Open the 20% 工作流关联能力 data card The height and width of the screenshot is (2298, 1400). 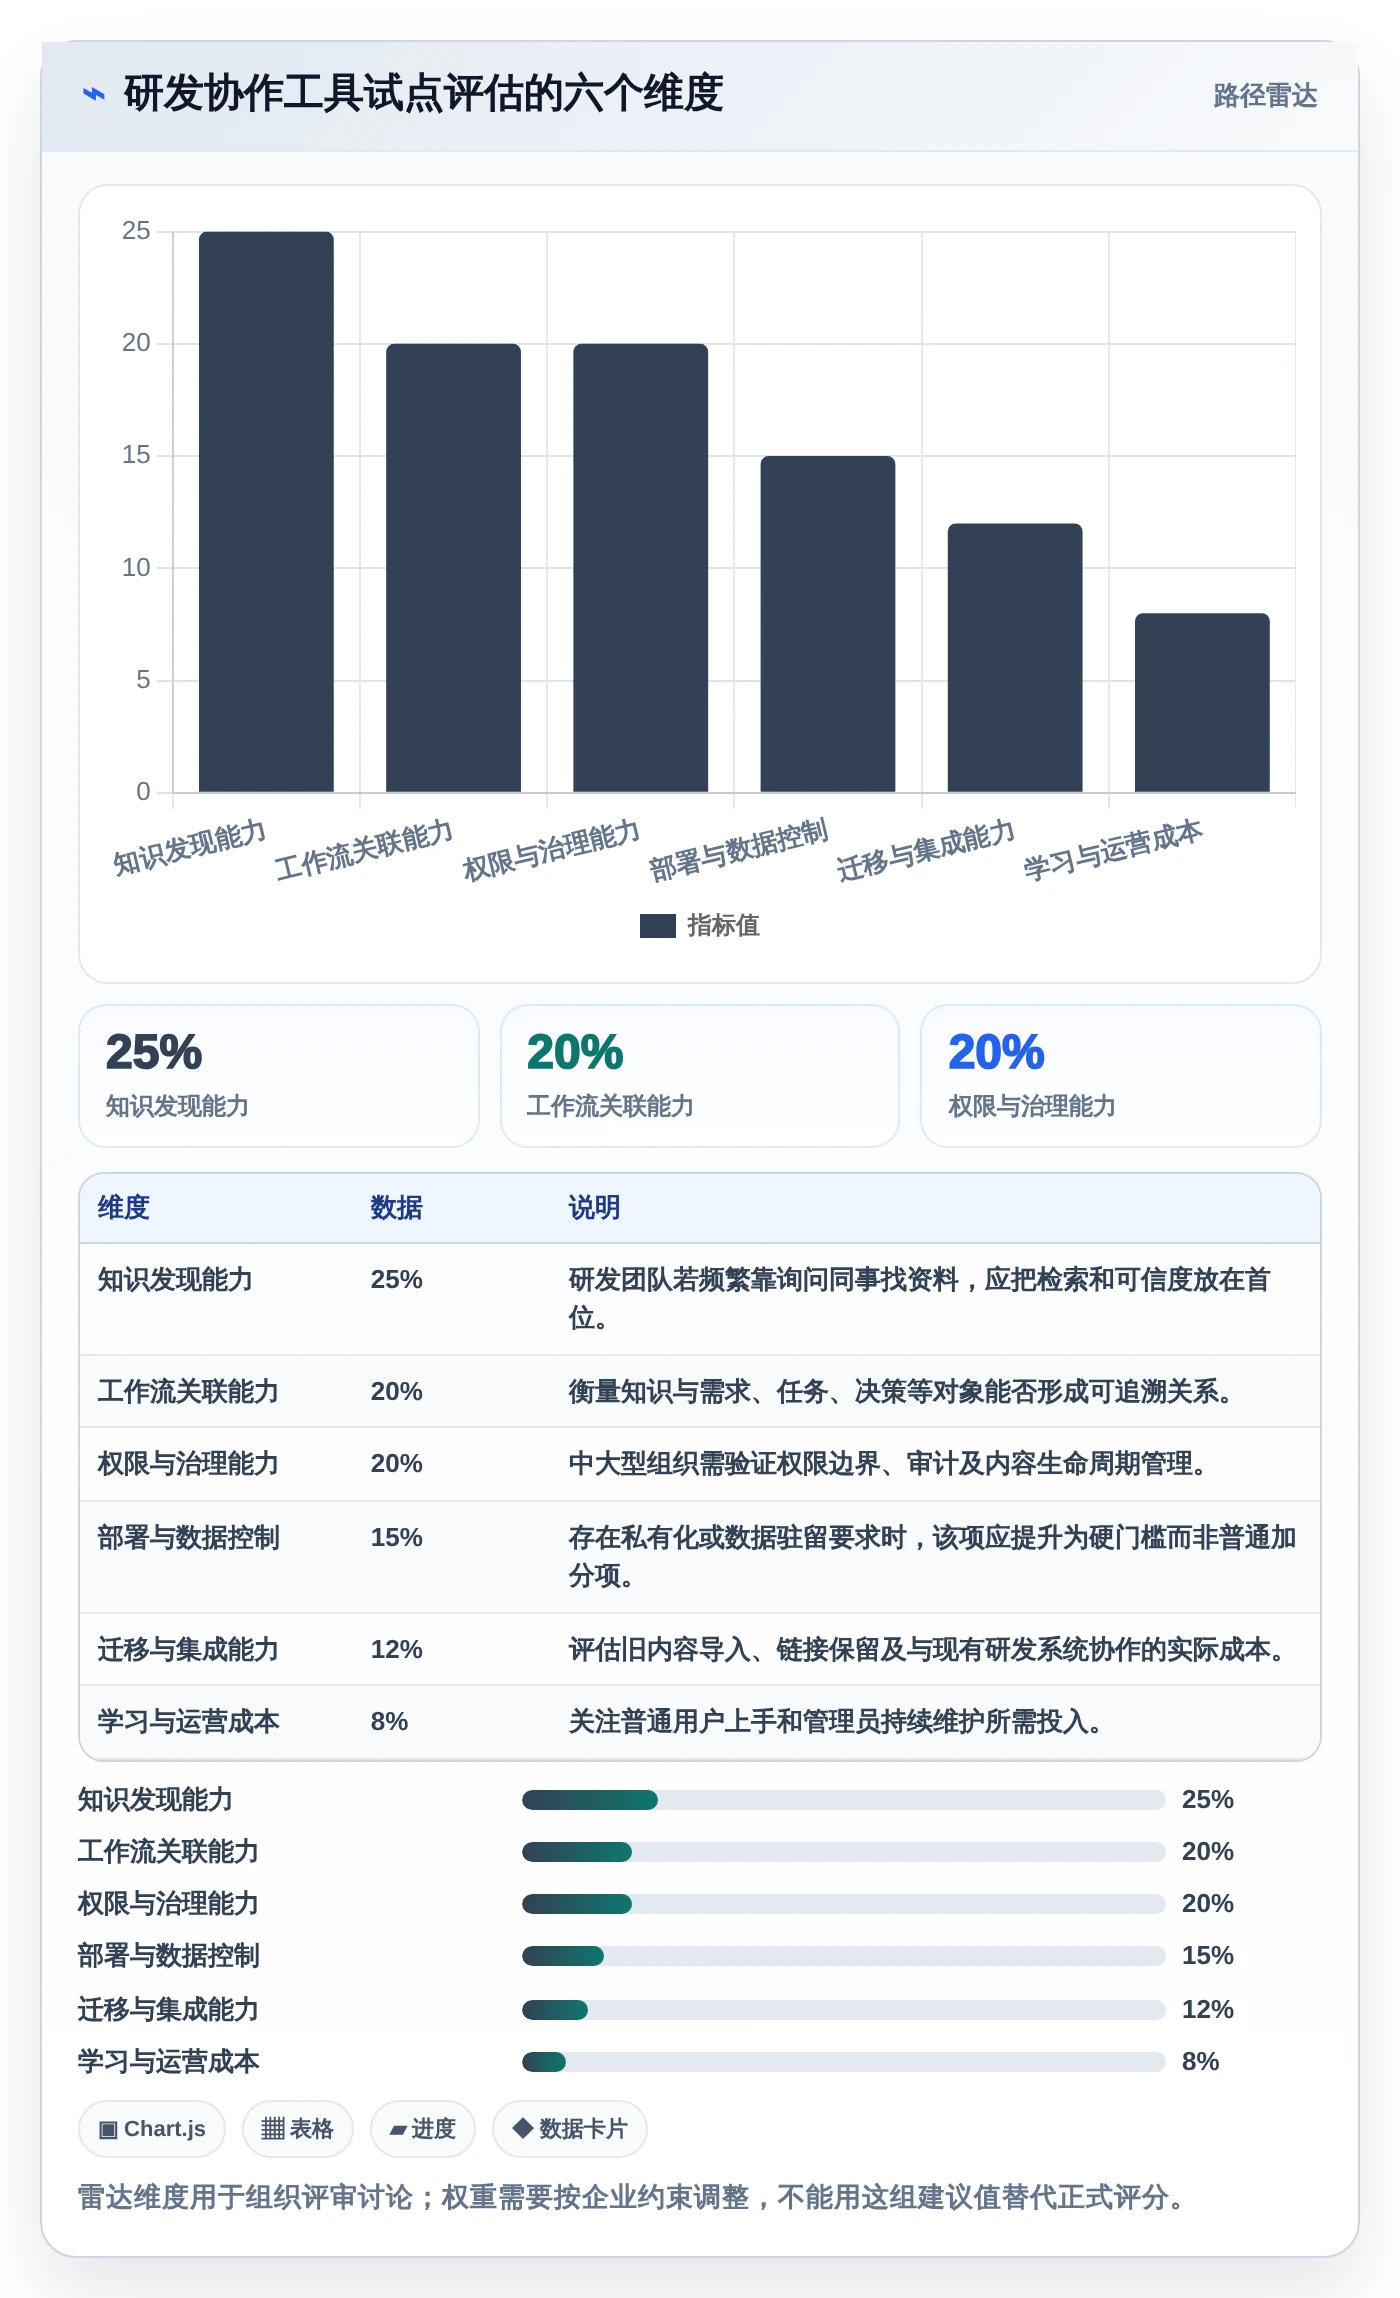[x=700, y=1076]
